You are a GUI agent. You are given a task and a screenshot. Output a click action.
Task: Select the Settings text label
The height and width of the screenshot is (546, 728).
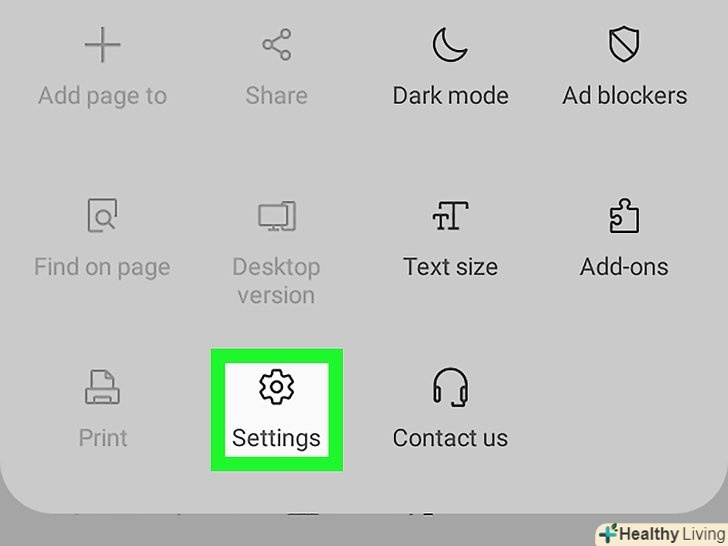click(276, 438)
